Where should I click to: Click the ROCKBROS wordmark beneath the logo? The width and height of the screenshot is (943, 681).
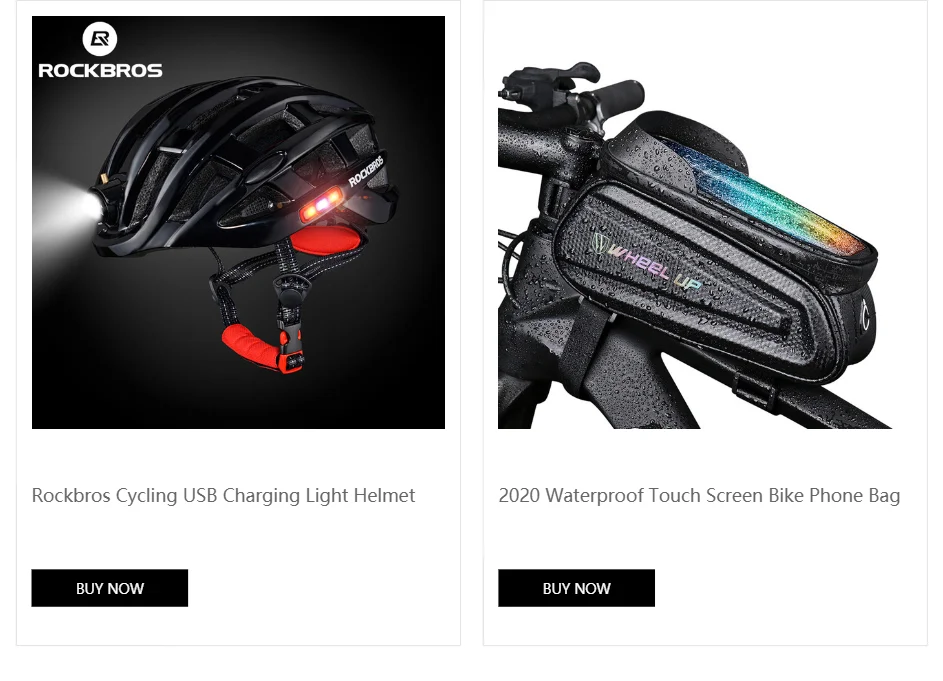tap(100, 70)
